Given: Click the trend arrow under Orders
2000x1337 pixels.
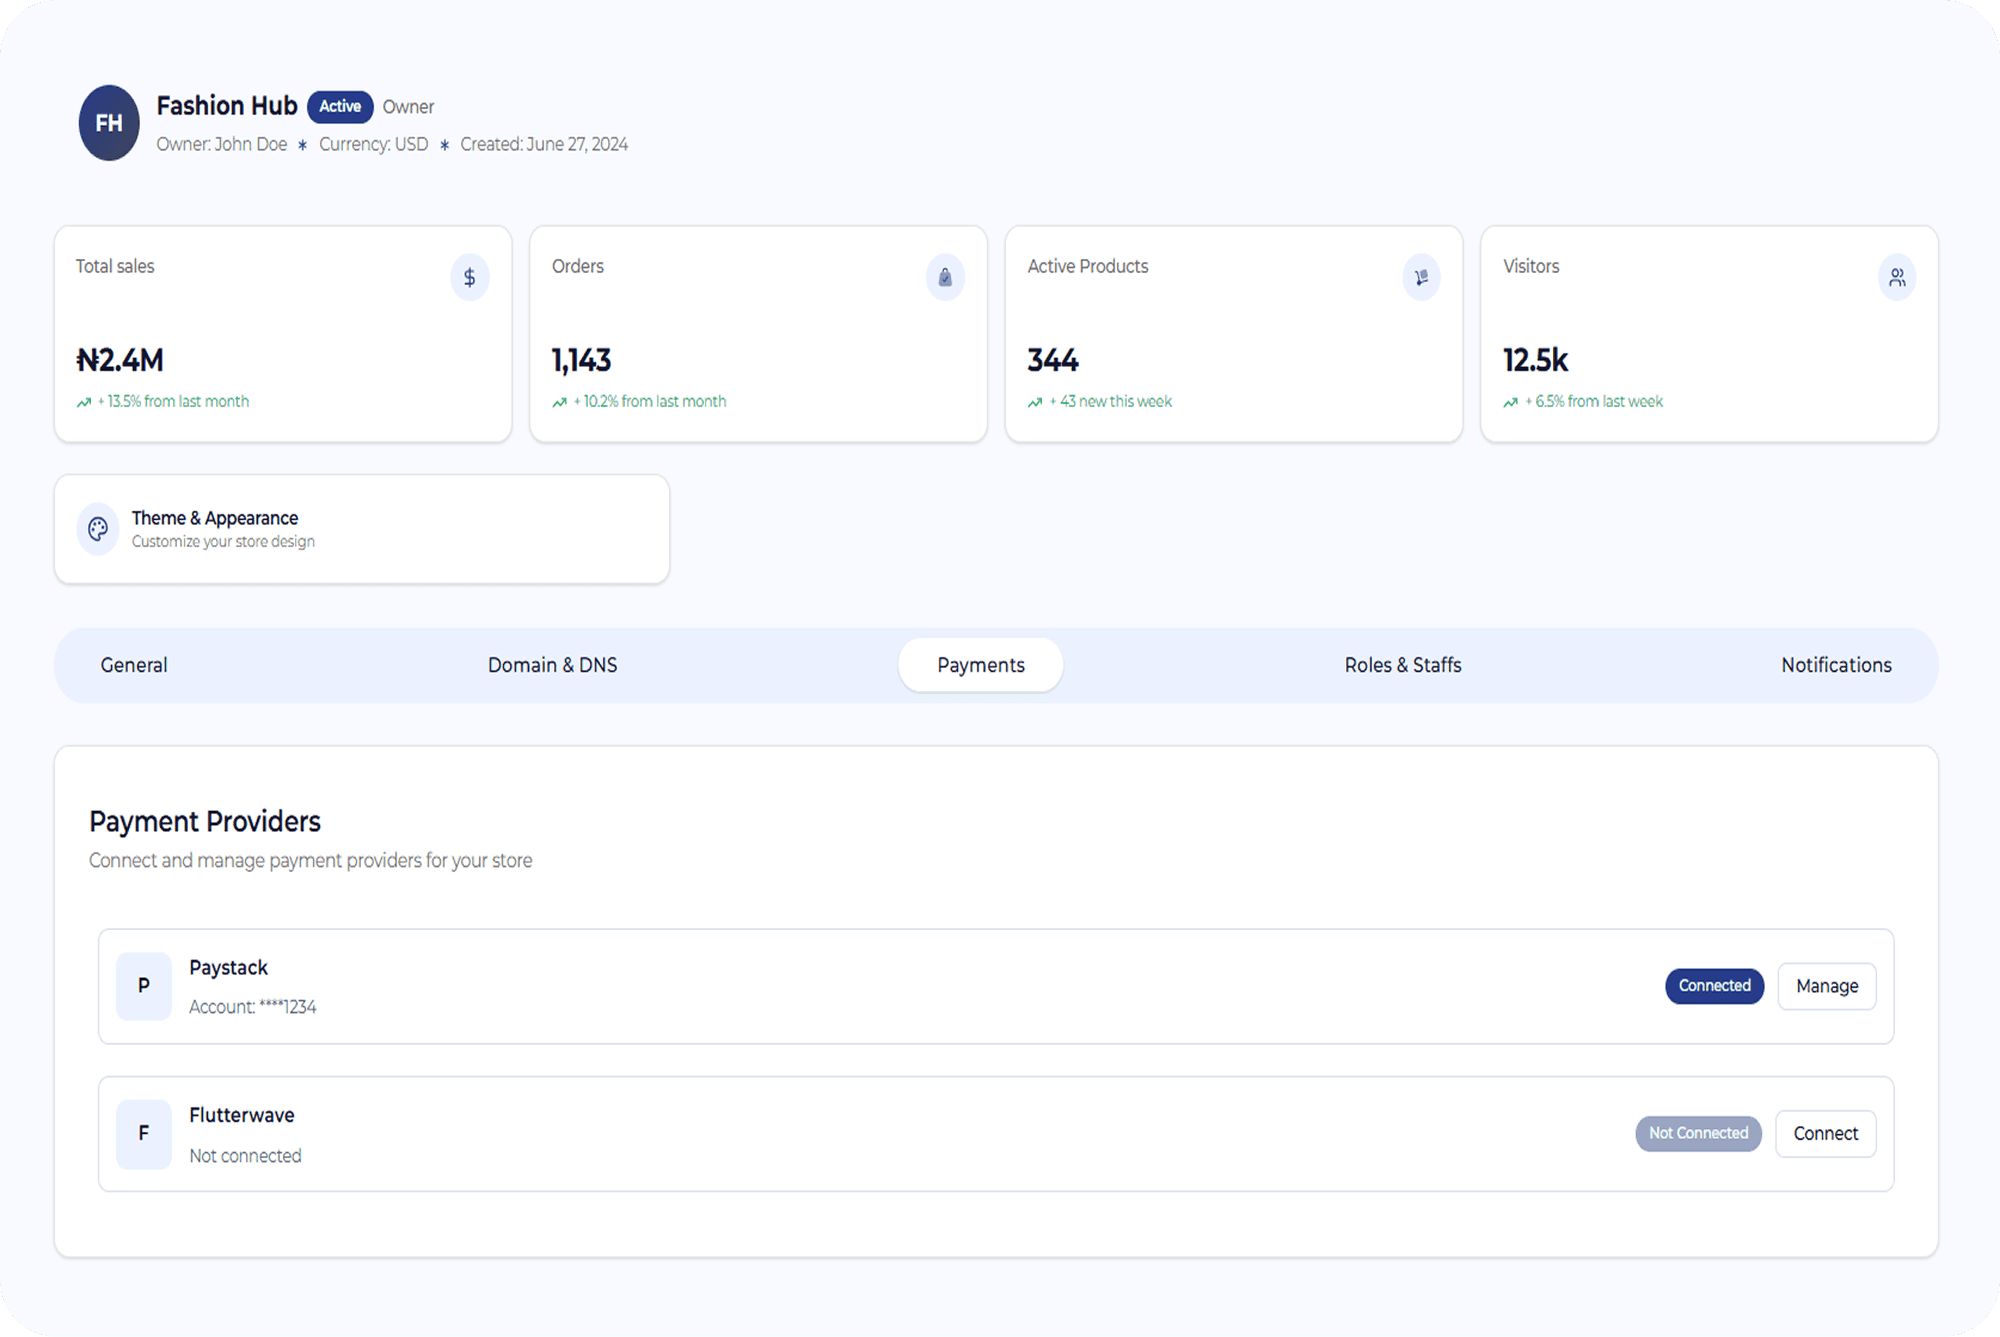Looking at the screenshot, I should pos(560,402).
